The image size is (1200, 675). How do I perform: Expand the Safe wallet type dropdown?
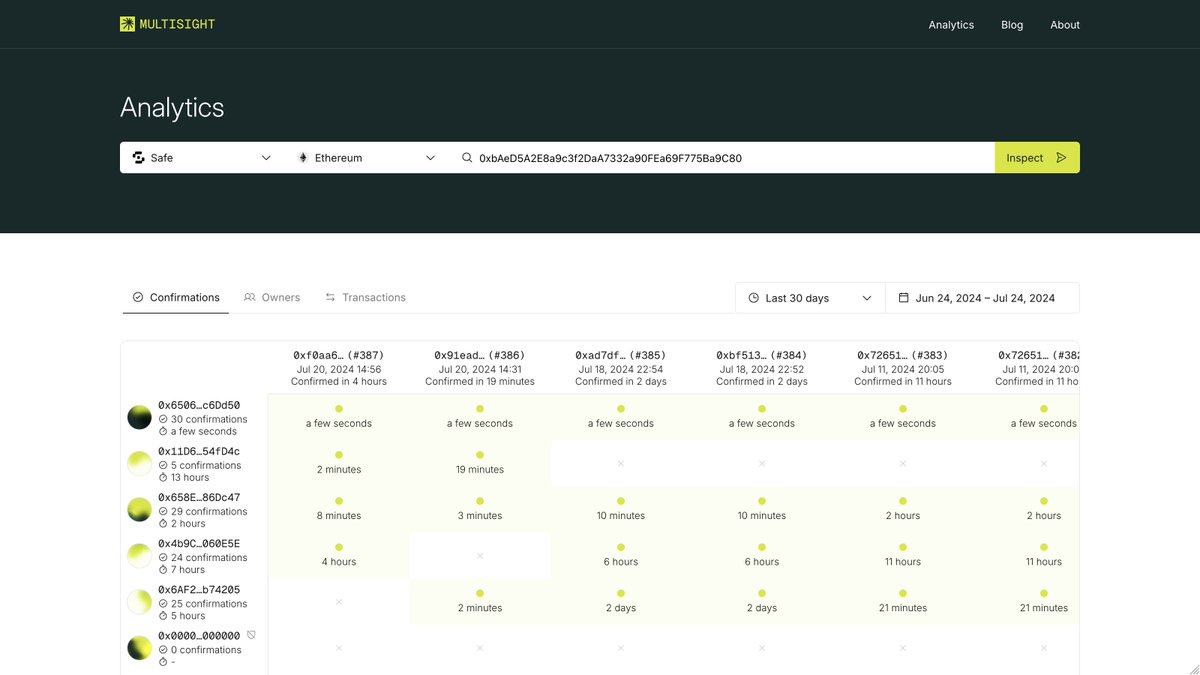202,158
